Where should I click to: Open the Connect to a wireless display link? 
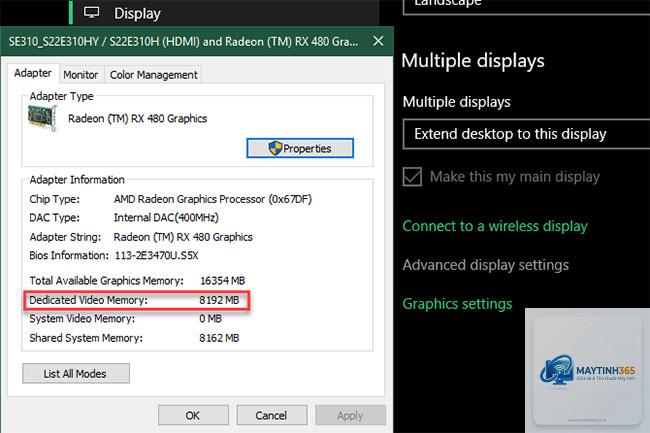(x=495, y=226)
